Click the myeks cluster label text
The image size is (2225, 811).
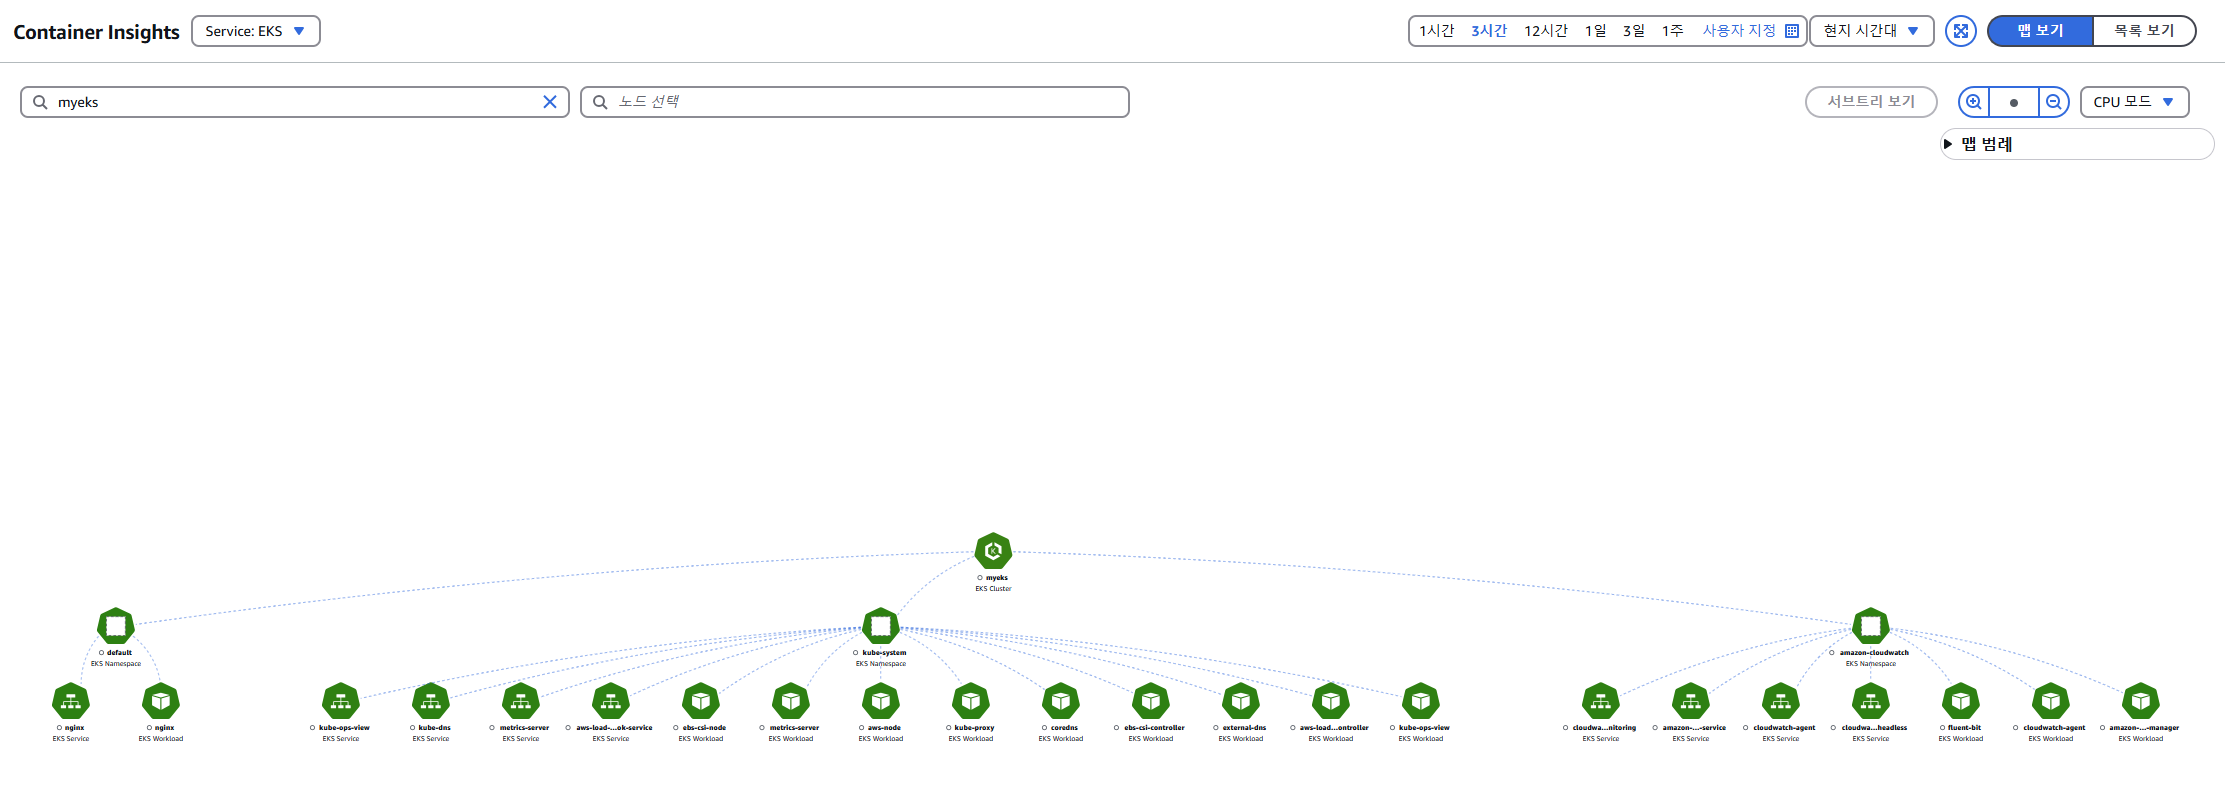pos(997,578)
